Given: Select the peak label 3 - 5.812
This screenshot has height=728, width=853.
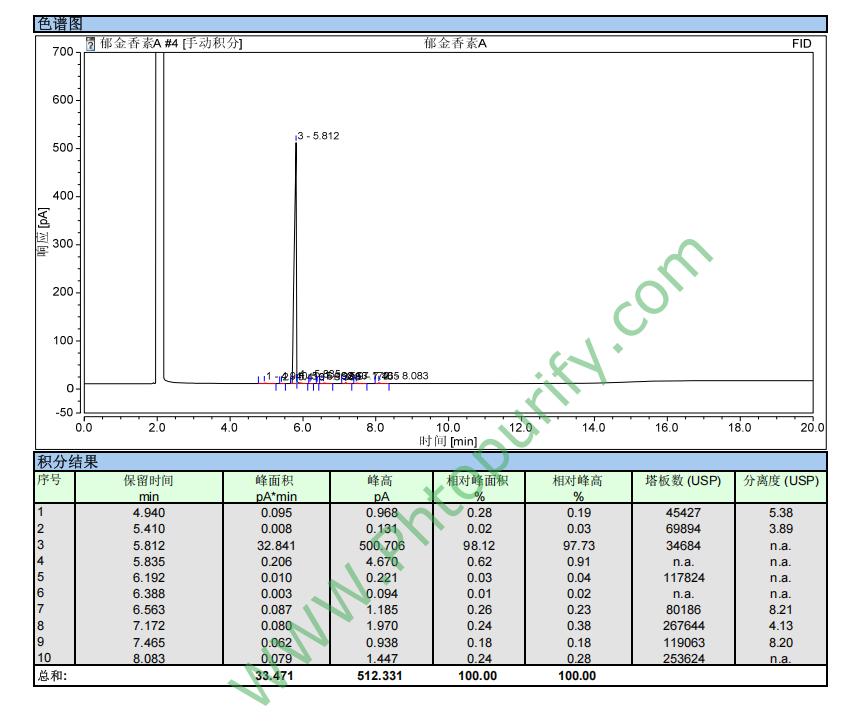Looking at the screenshot, I should coord(318,136).
